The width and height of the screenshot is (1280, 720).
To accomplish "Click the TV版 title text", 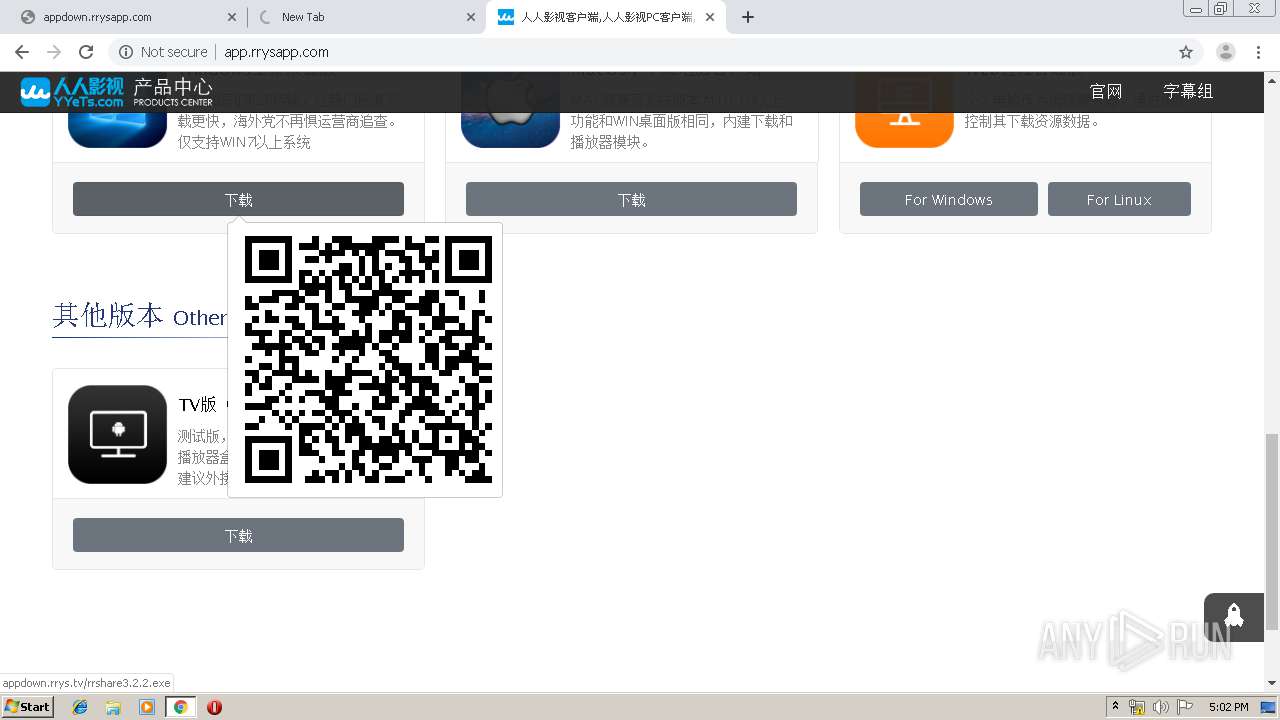I will 197,404.
